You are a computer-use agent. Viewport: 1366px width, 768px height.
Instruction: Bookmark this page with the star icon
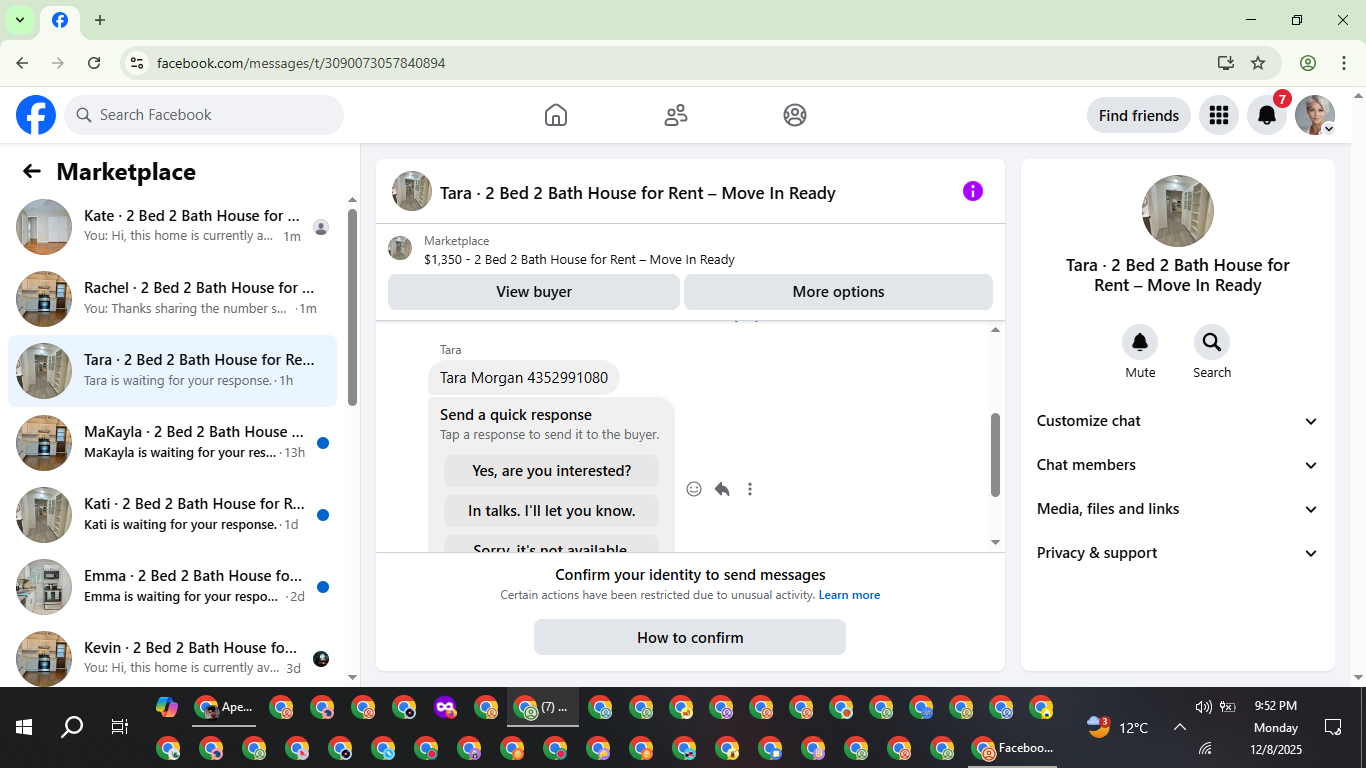1258,63
